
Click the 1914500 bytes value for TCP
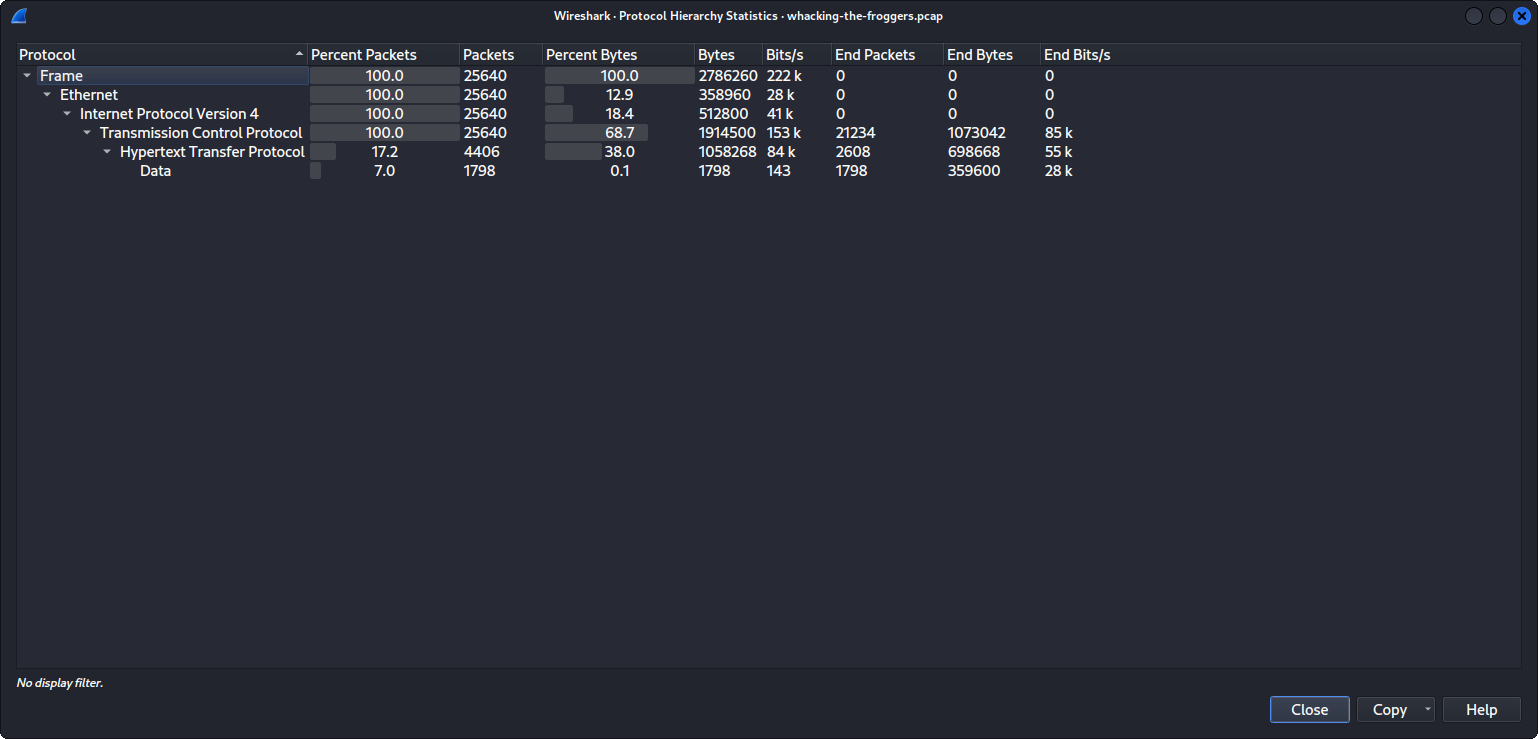pyautogui.click(x=727, y=133)
